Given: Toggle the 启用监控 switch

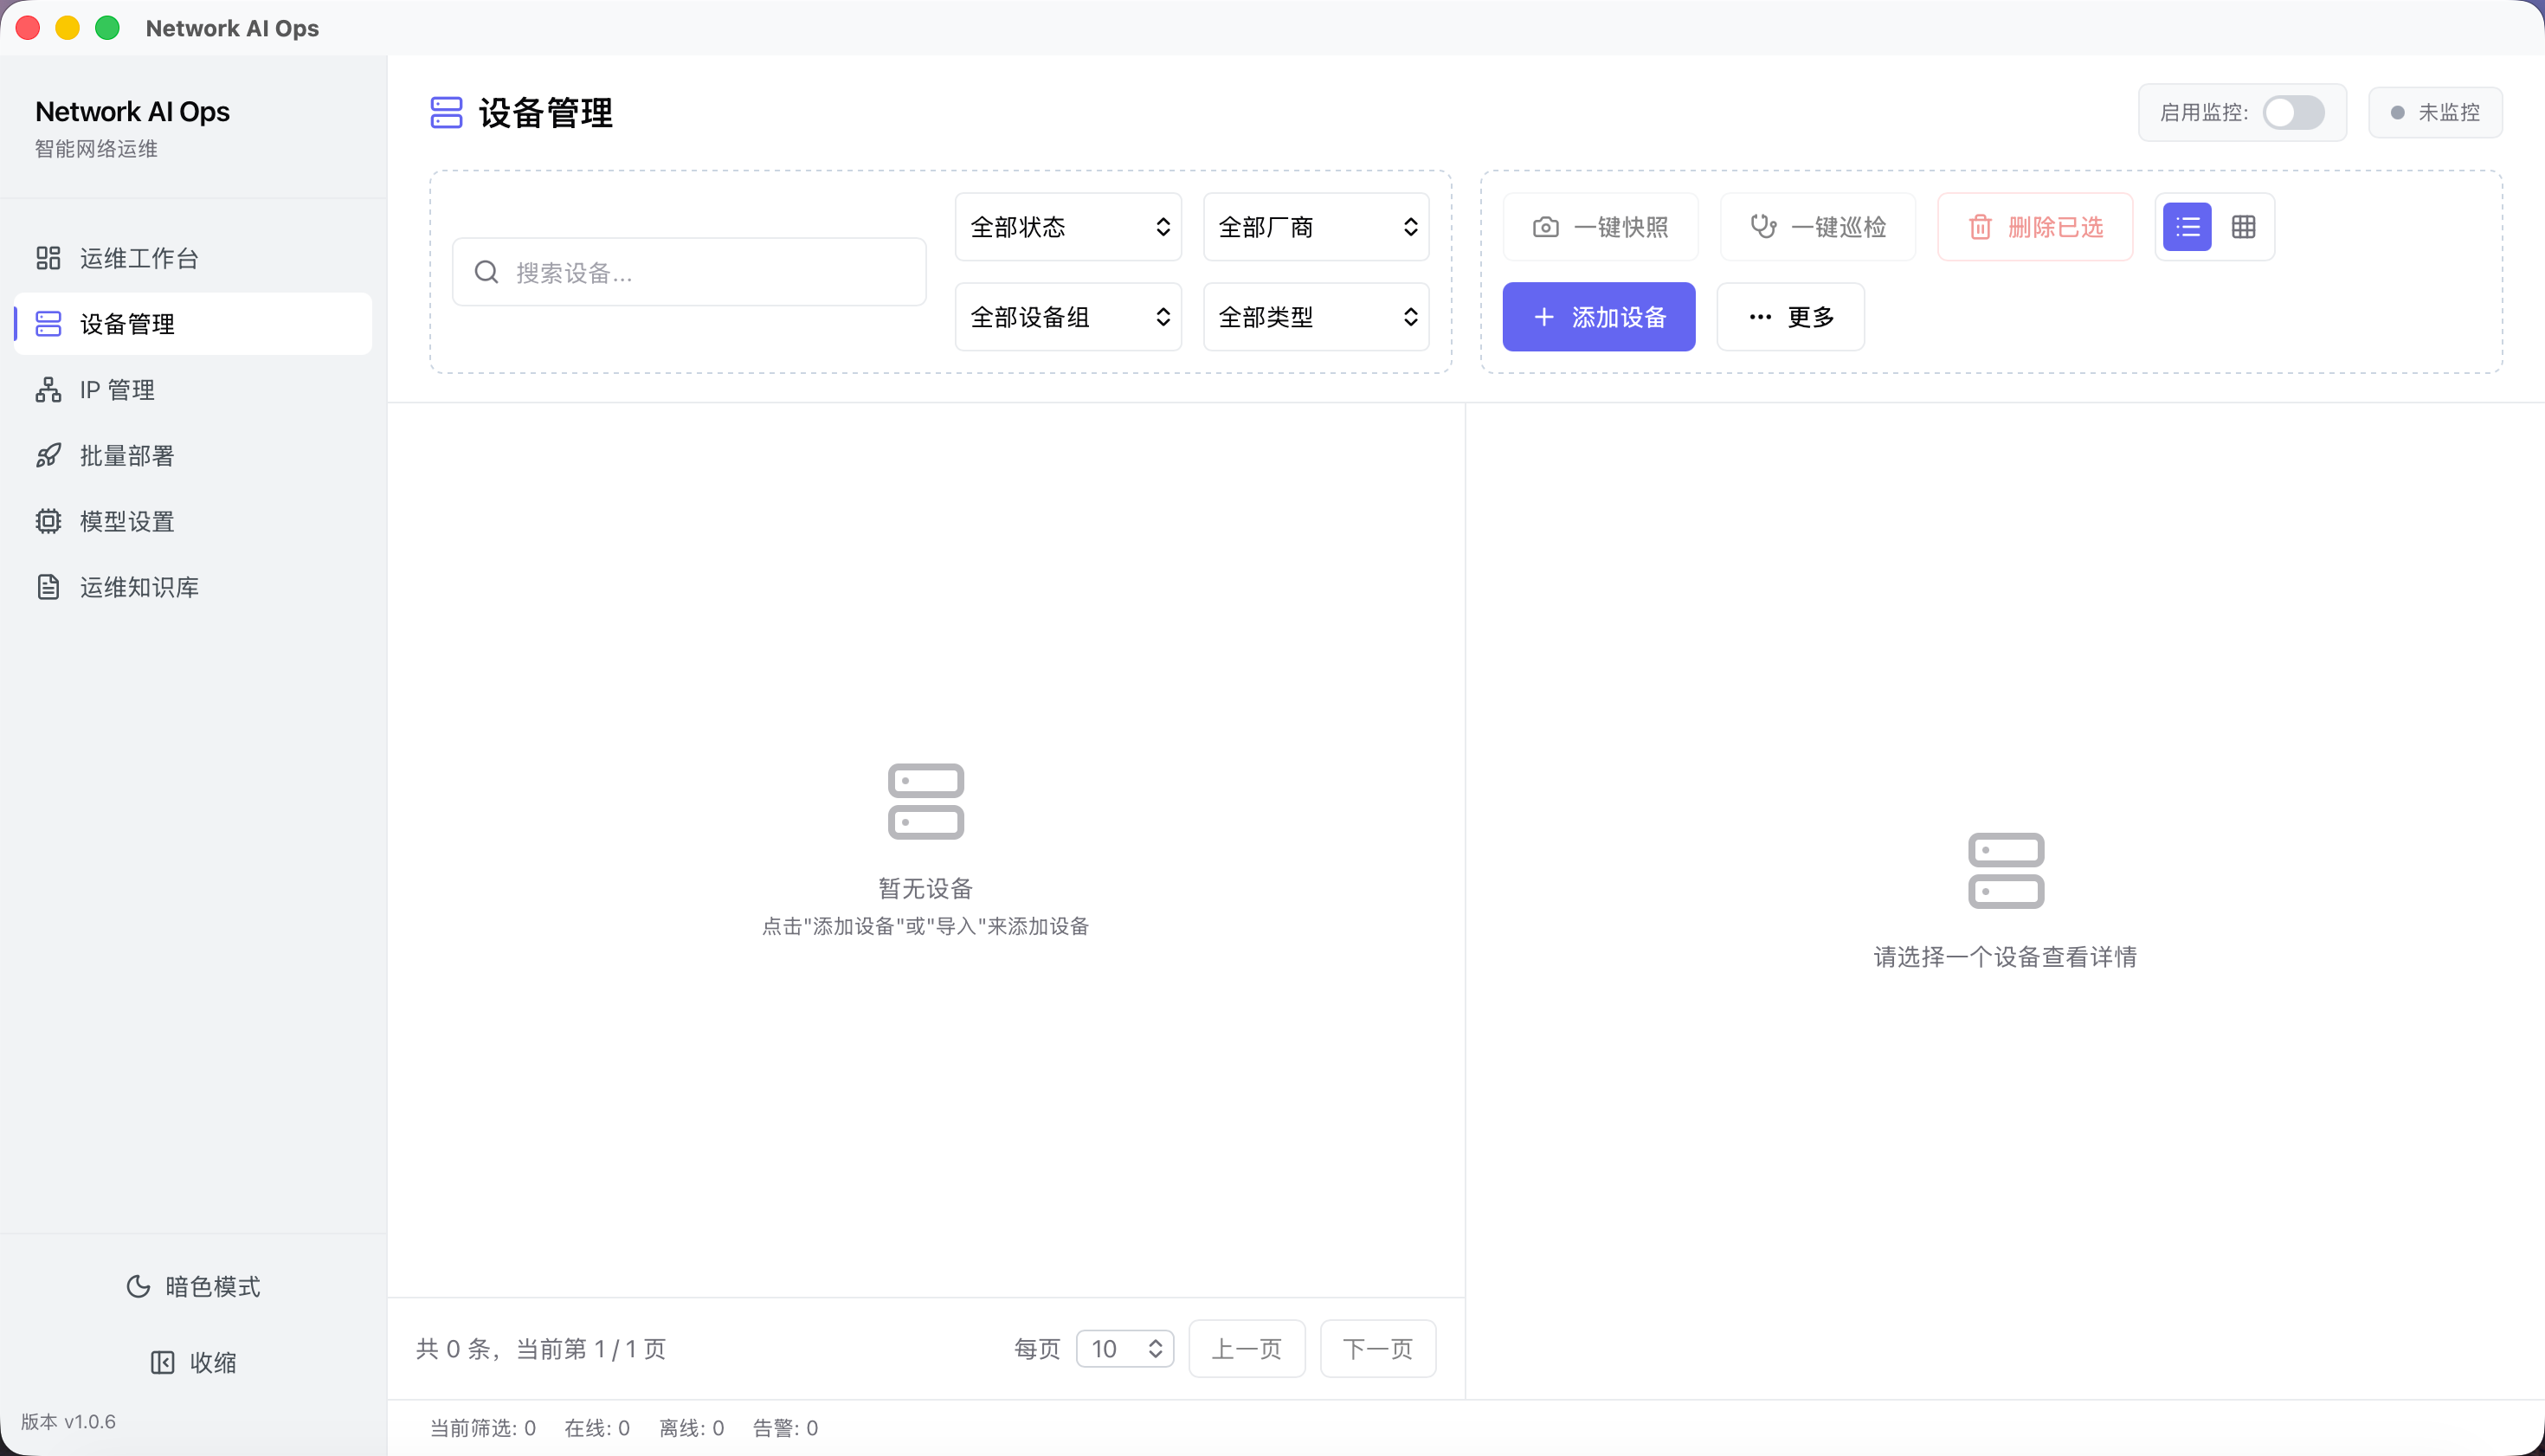Looking at the screenshot, I should [x=2293, y=112].
